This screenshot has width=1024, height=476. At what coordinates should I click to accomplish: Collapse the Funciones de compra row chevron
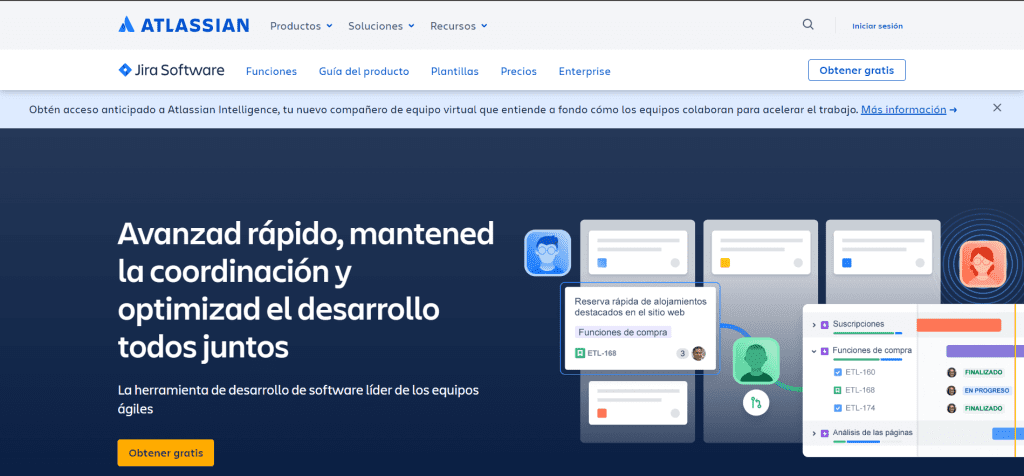[814, 351]
